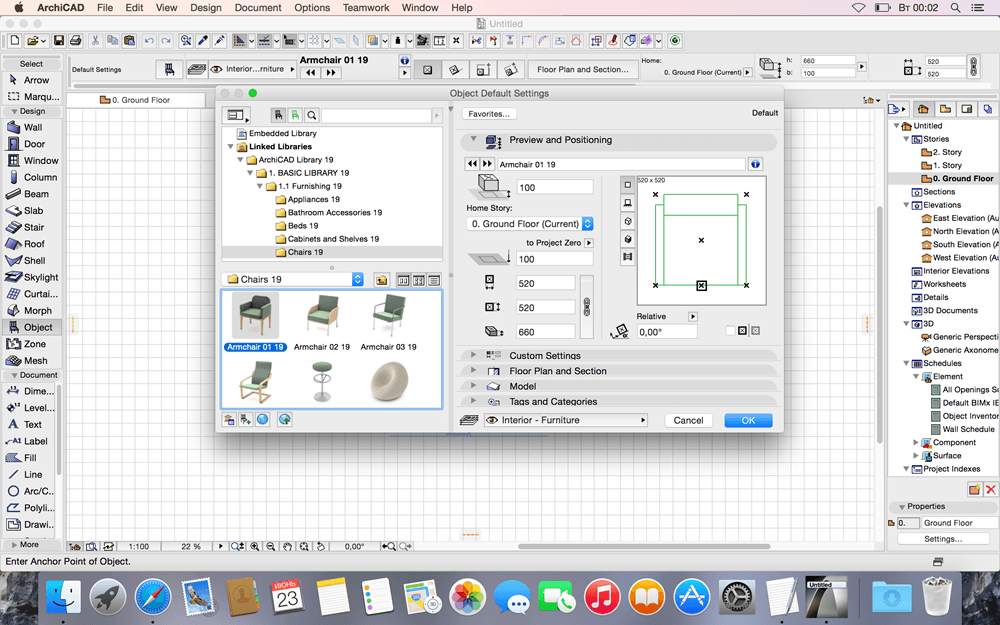Click the blue info button beside Armchair name
1000x625 pixels.
[755, 164]
